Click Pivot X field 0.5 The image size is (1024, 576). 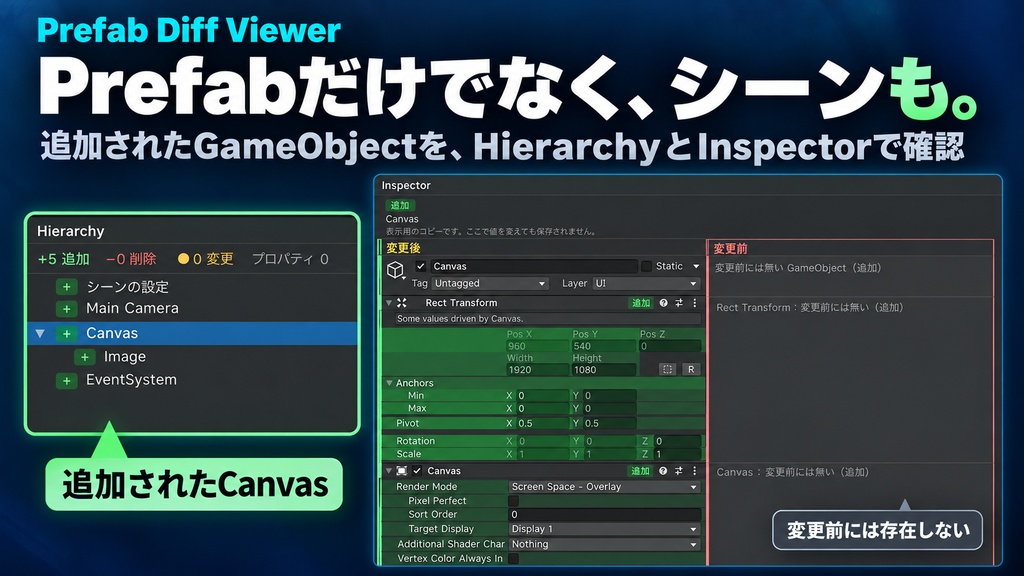pos(542,423)
